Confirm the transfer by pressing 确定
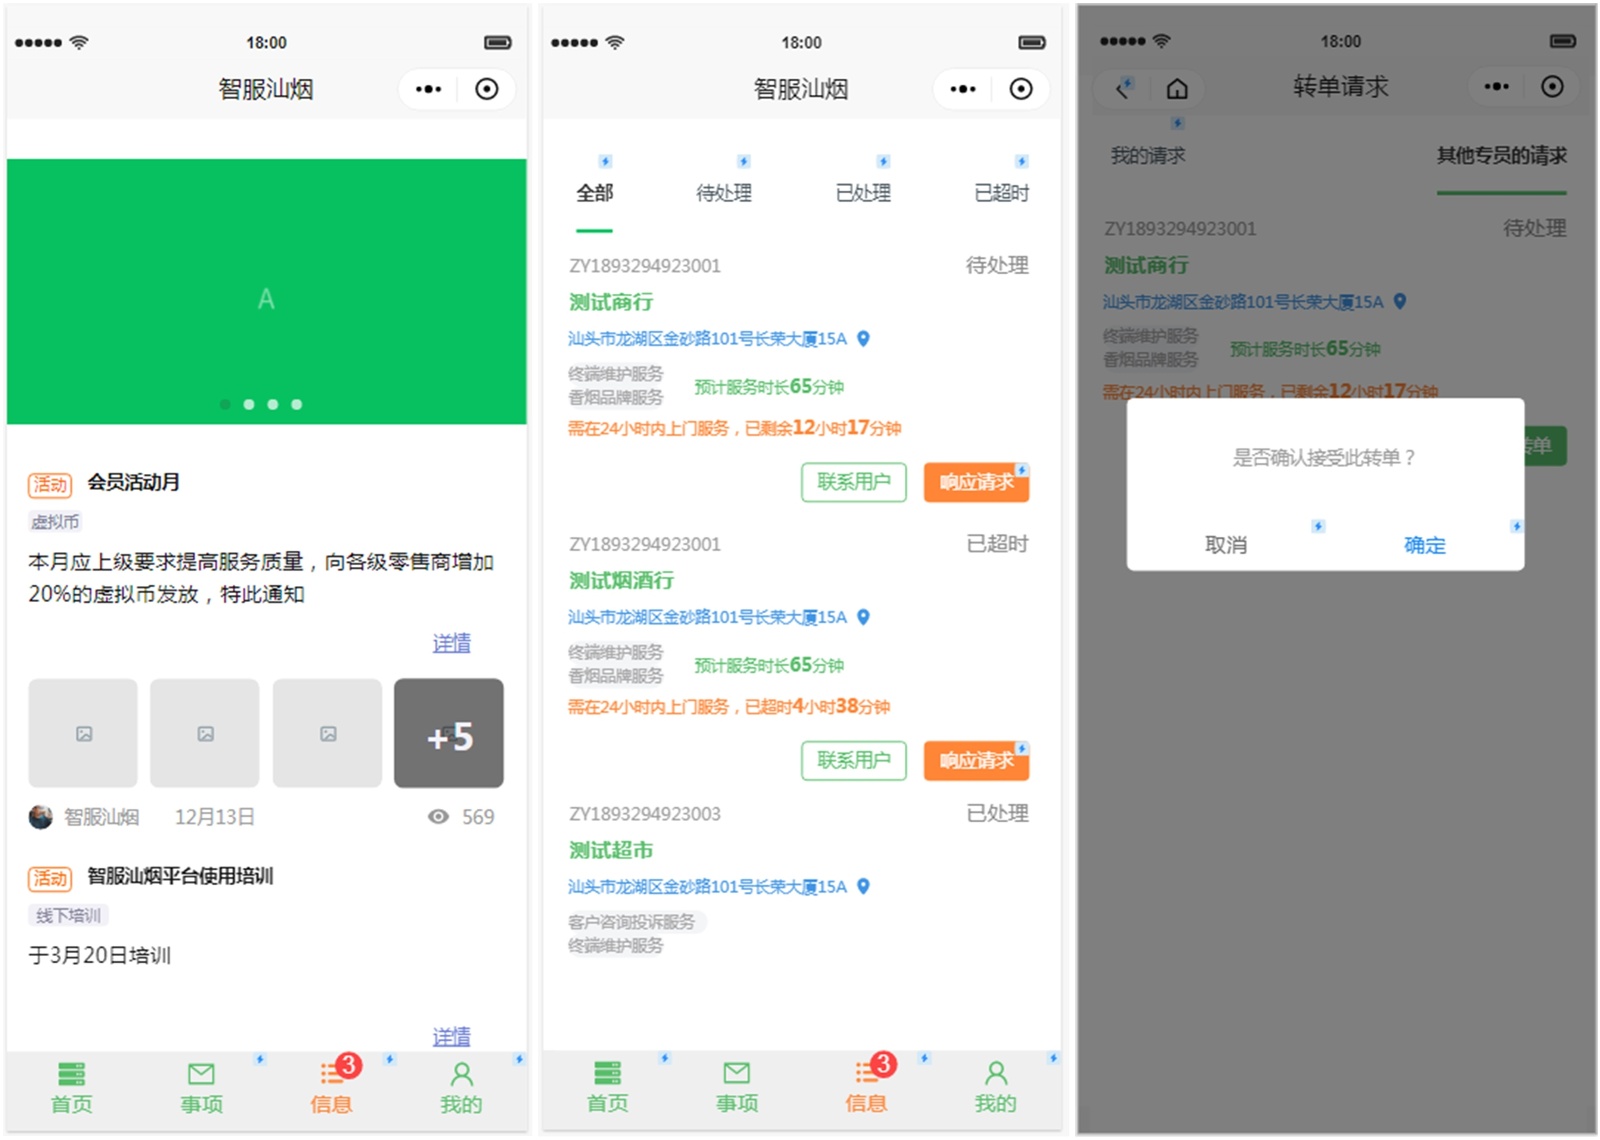 click(1424, 545)
